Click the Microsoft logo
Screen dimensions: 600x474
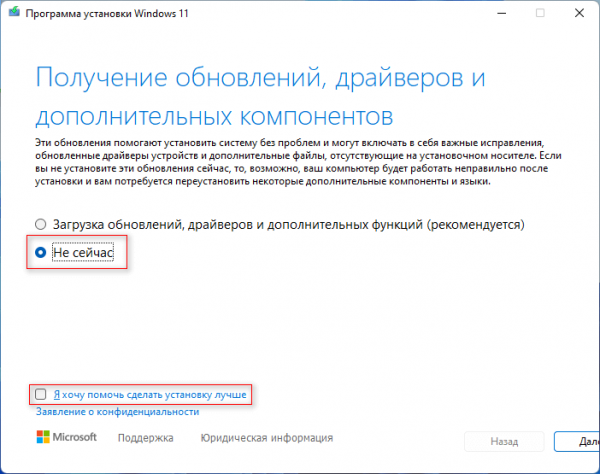click(x=67, y=437)
